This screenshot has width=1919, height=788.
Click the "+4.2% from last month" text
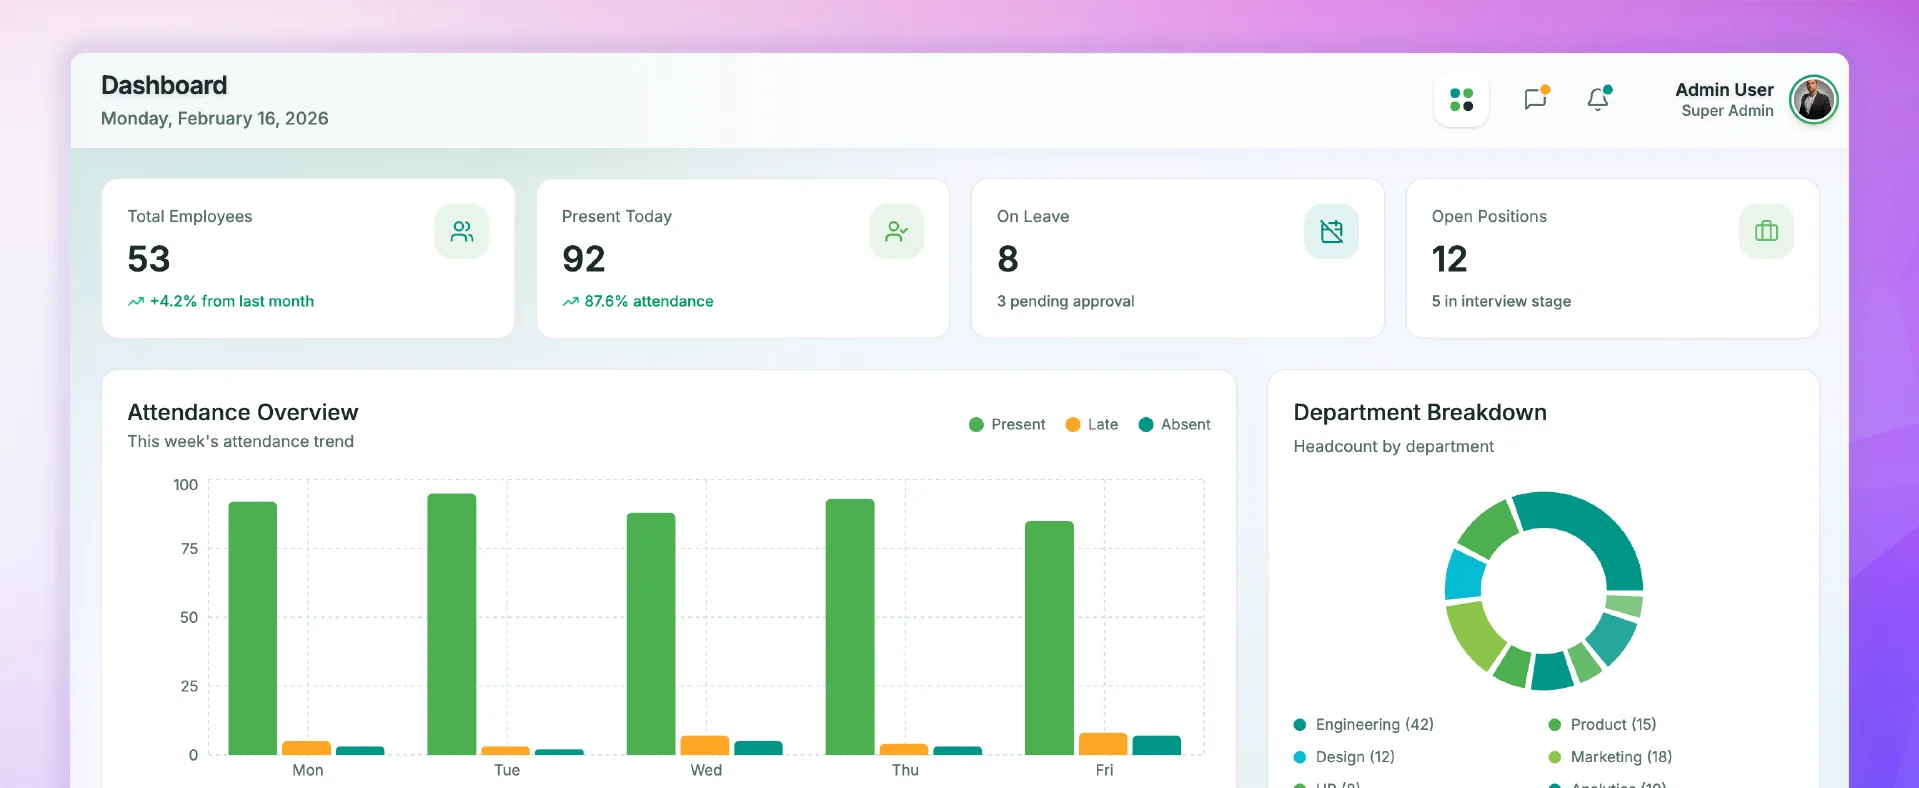coord(232,302)
